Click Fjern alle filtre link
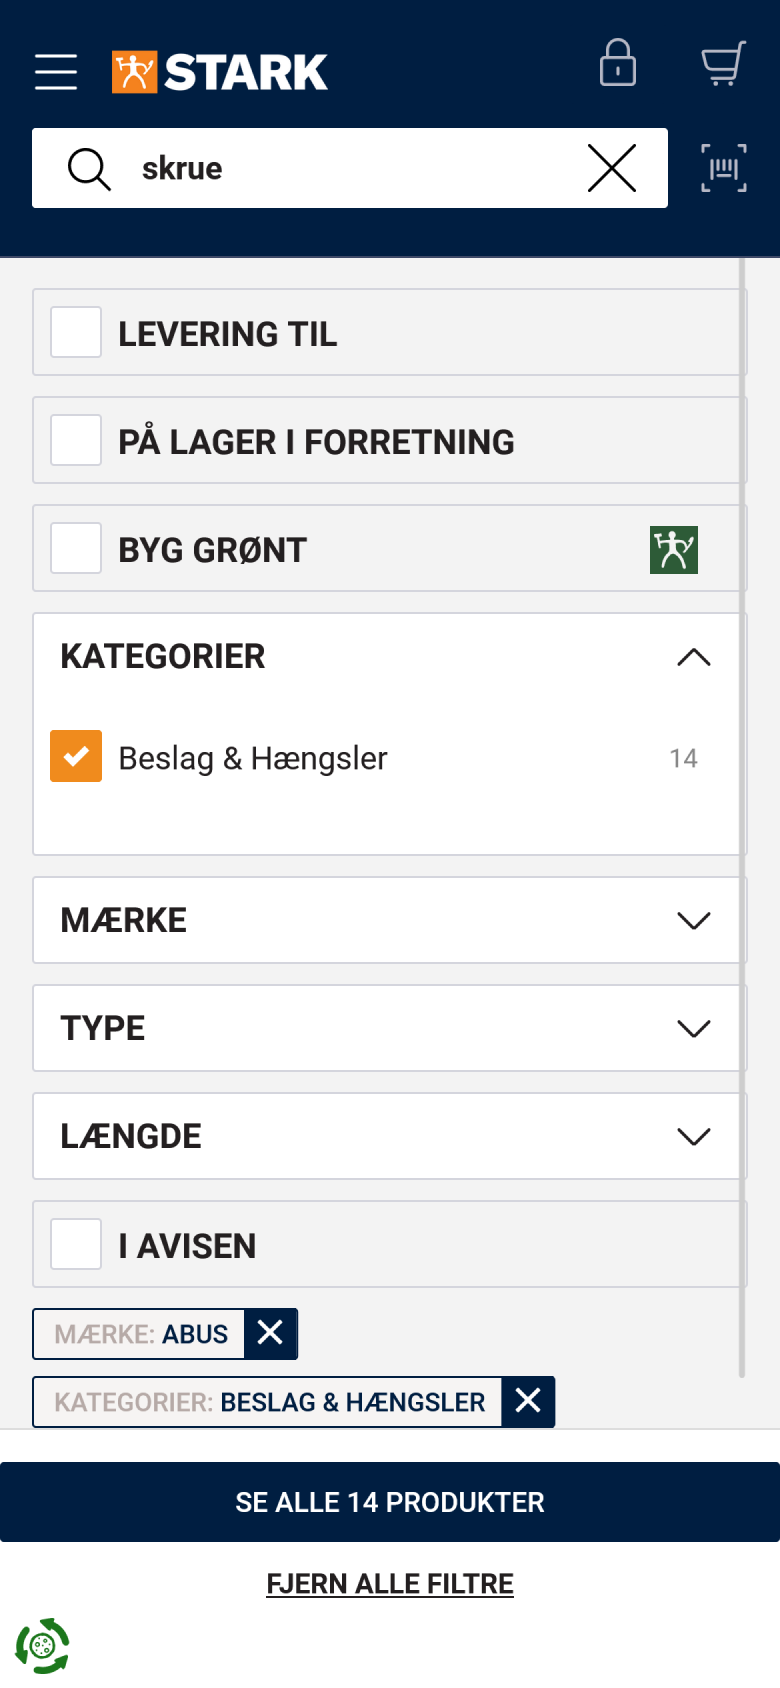The image size is (780, 1688). (390, 1584)
